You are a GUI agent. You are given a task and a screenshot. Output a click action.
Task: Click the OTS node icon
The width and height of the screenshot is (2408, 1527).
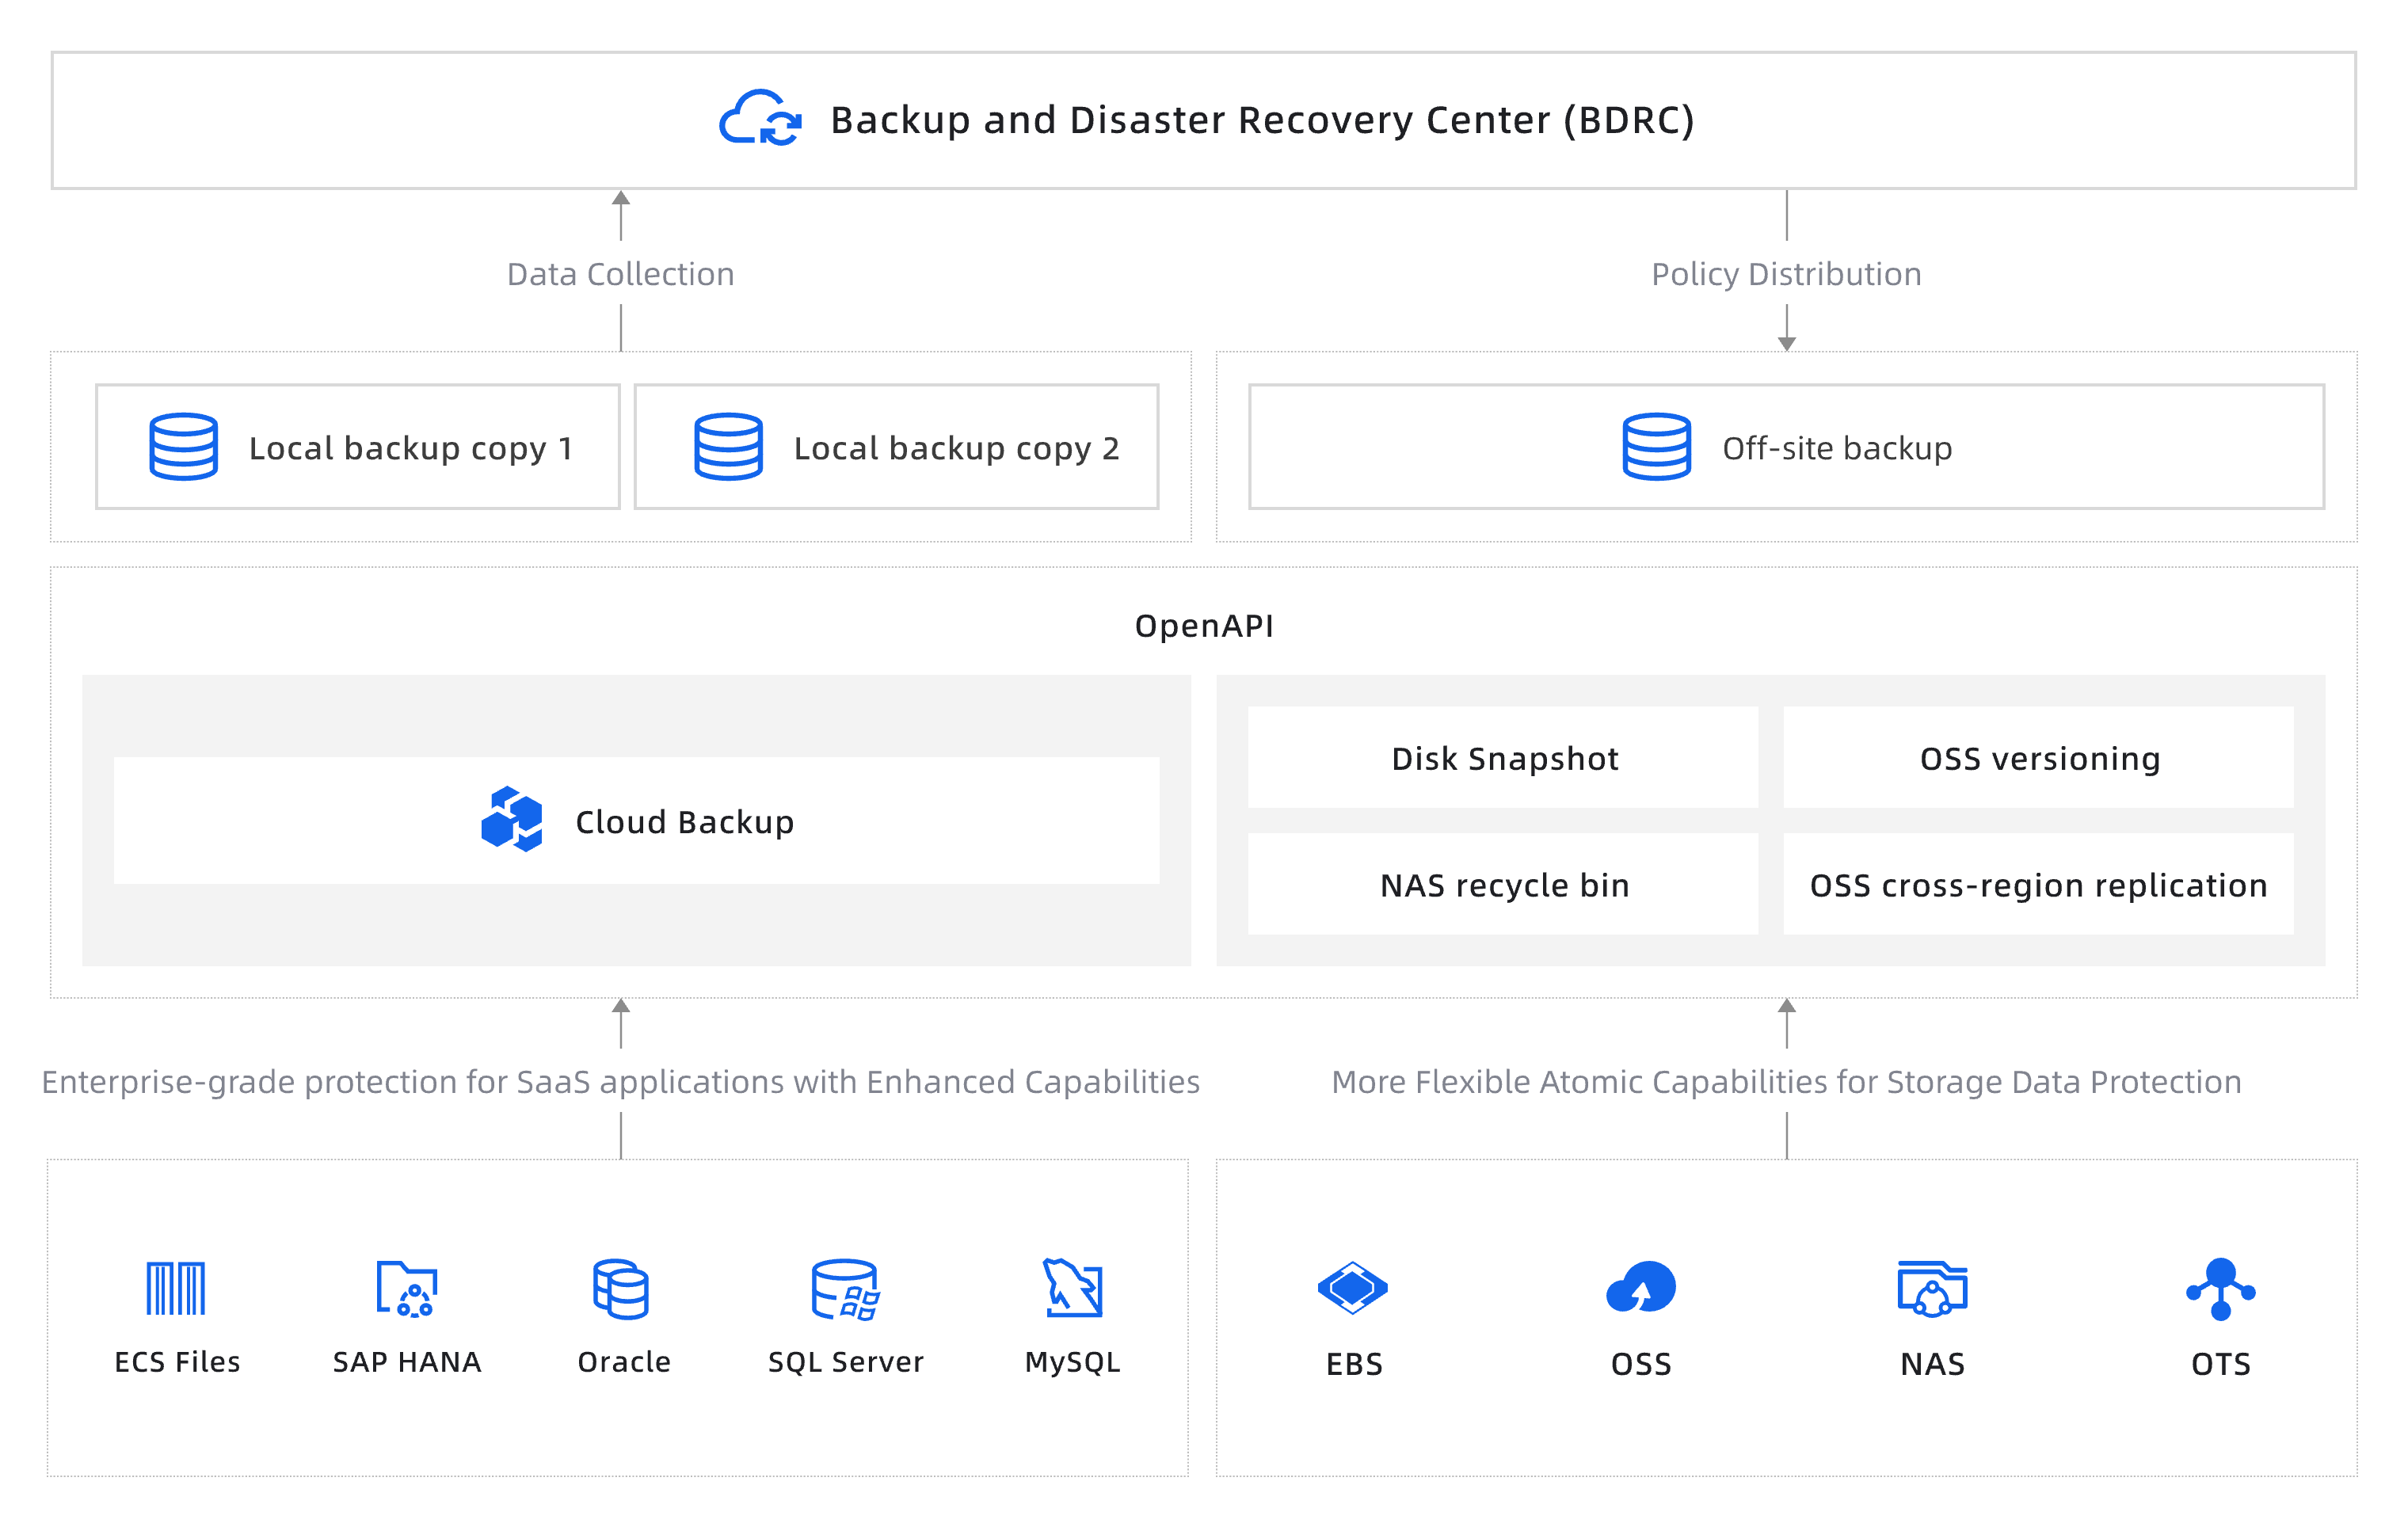click(2220, 1289)
